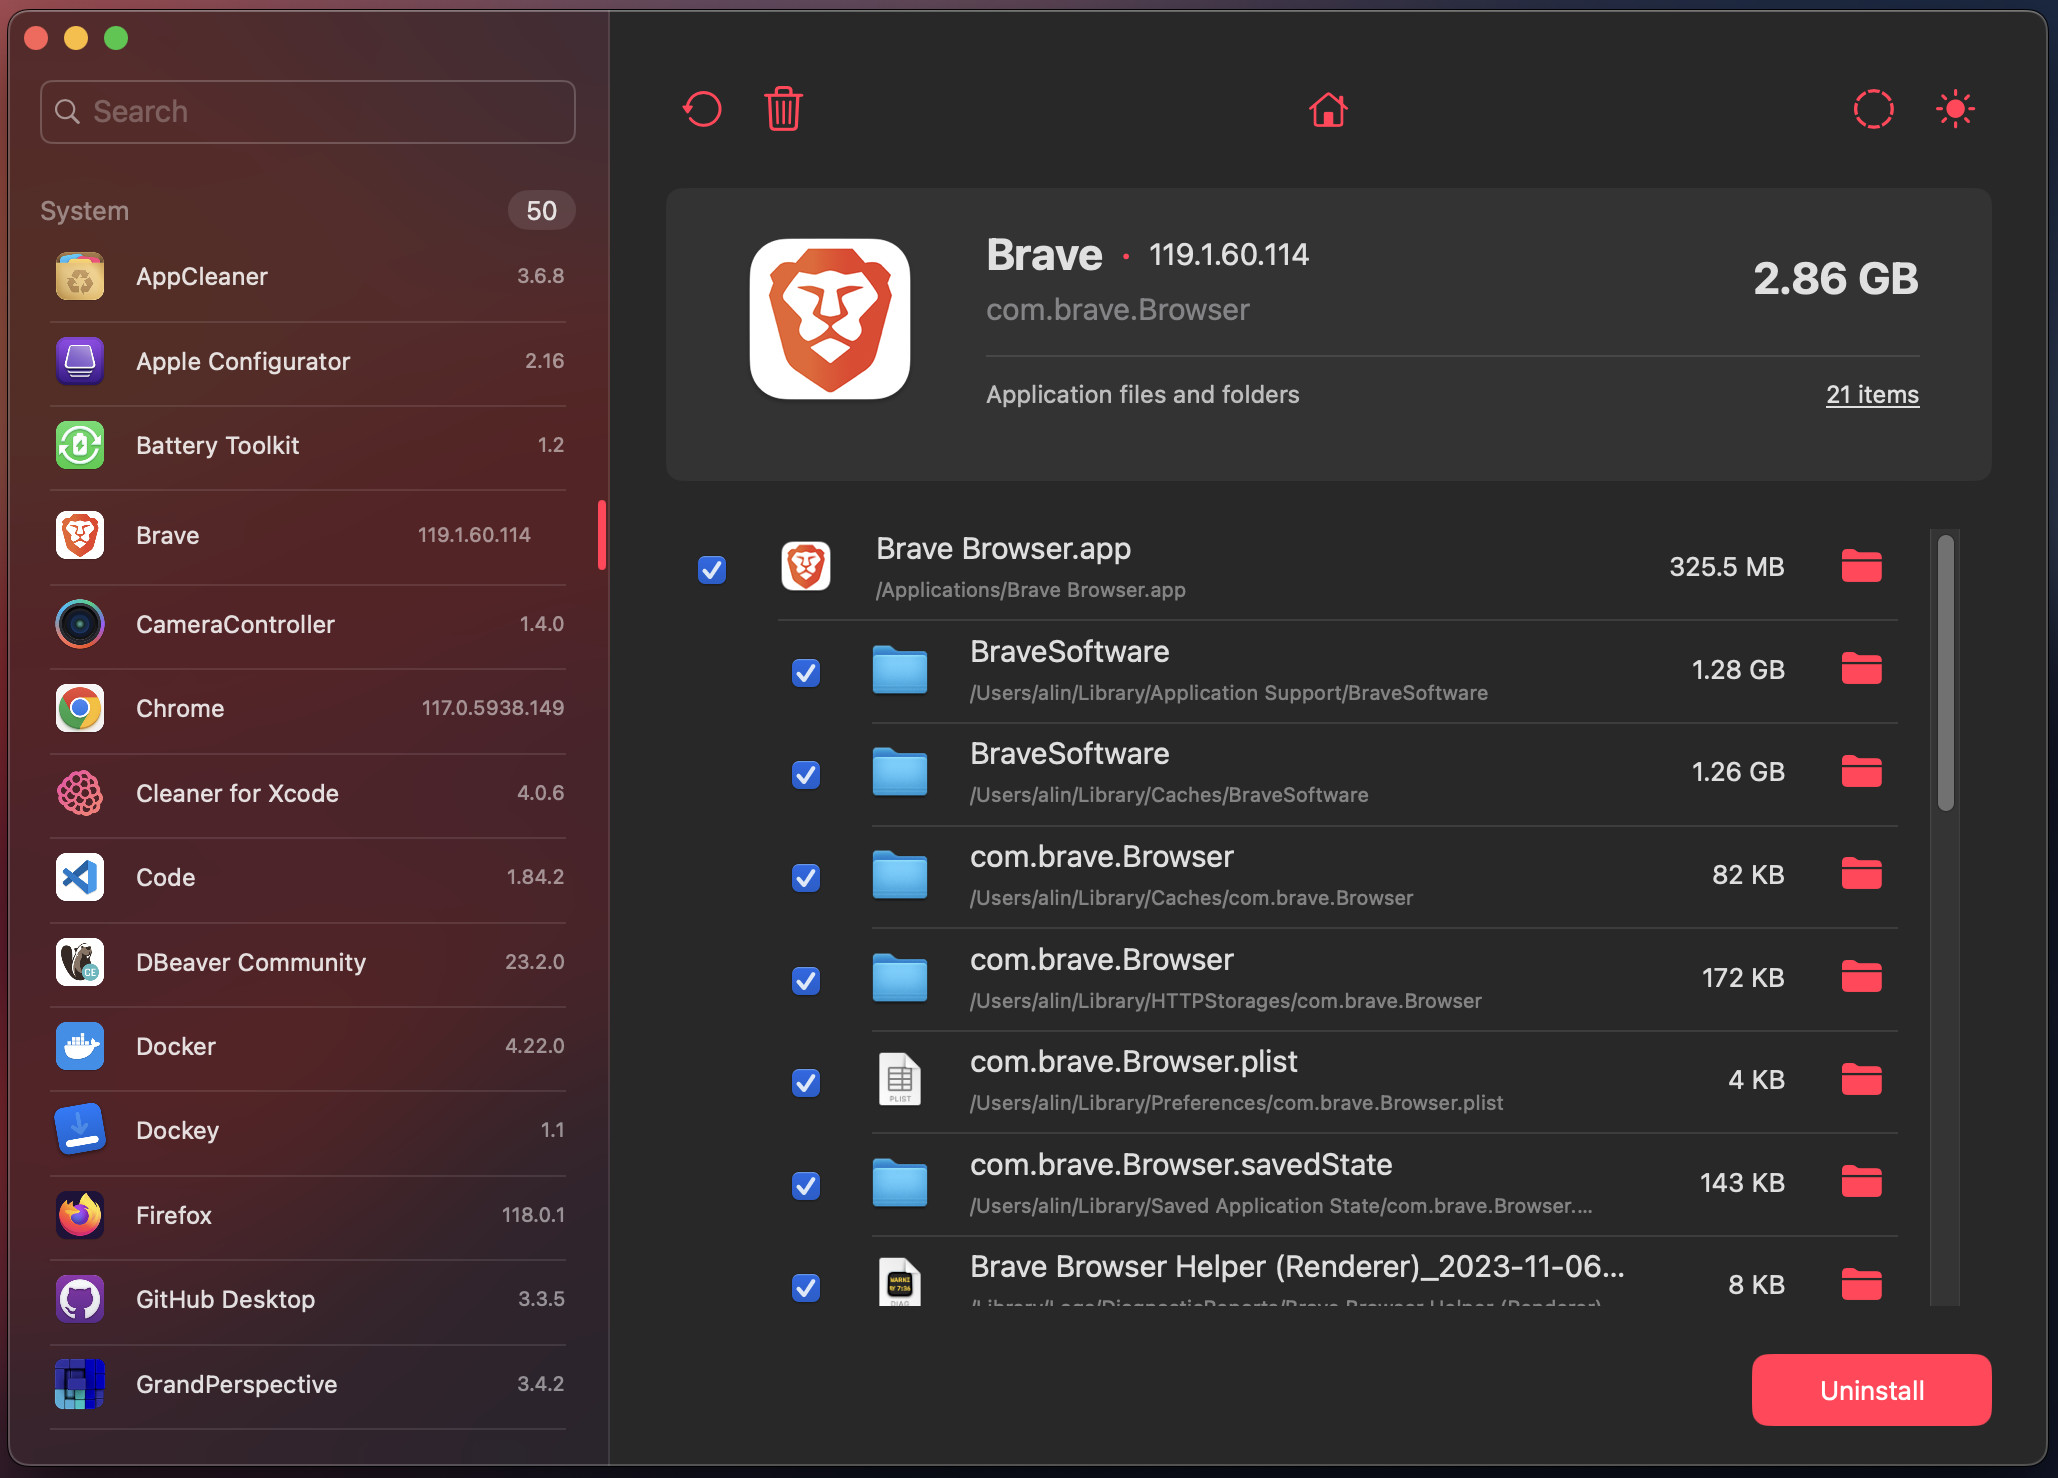
Task: Click the large Brave lion app icon
Action: click(830, 319)
